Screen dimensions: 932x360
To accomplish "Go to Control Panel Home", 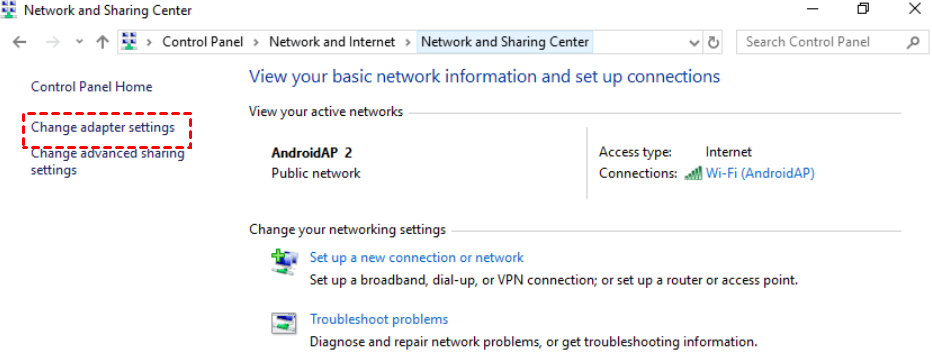I will point(92,87).
